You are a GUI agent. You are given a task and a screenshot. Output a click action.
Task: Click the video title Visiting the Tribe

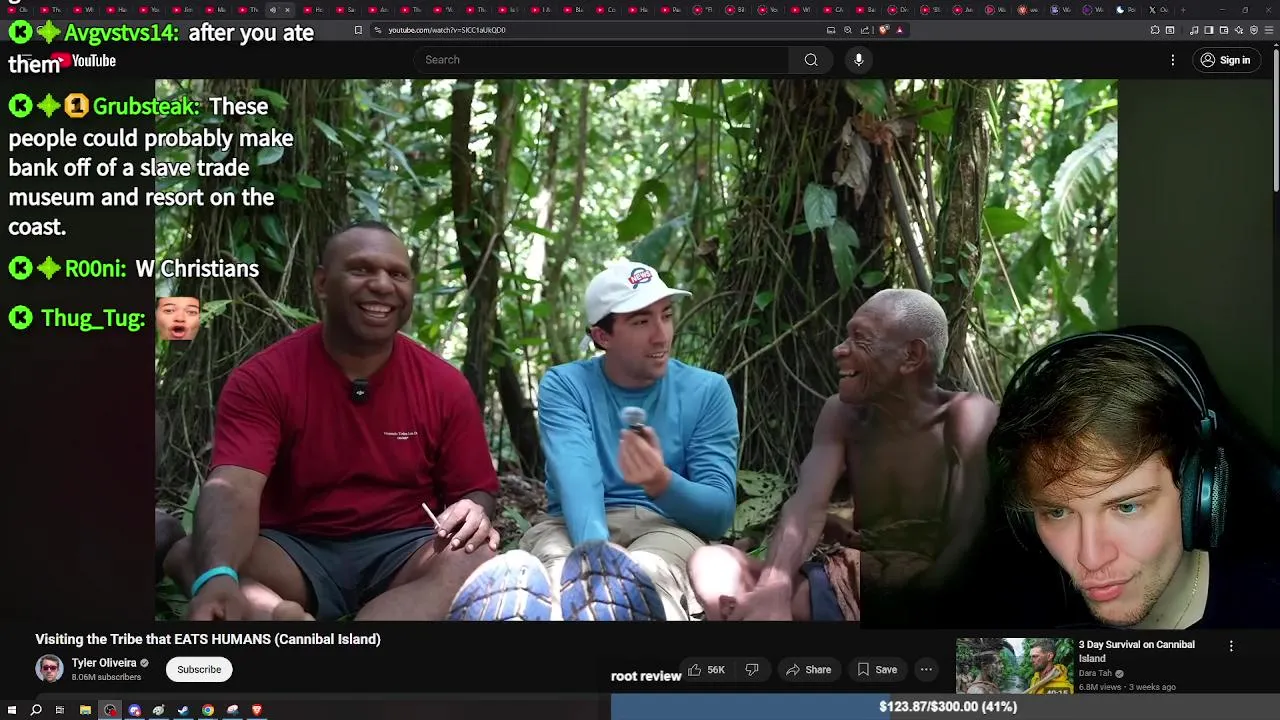(x=208, y=639)
